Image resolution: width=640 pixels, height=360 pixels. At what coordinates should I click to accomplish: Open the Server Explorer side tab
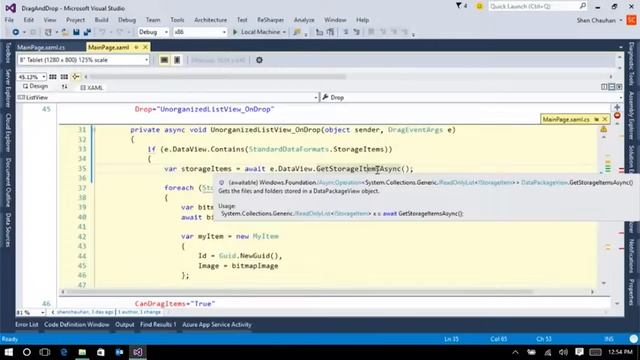point(8,88)
